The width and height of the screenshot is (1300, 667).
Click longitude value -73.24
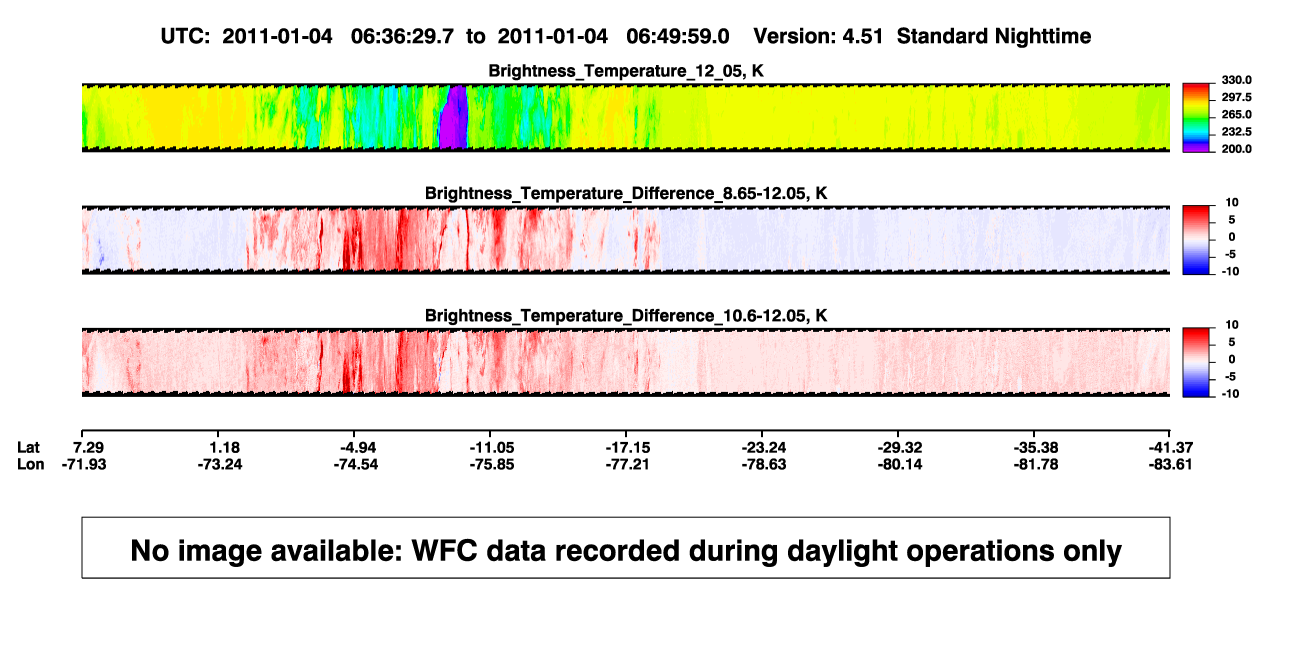(x=222, y=464)
